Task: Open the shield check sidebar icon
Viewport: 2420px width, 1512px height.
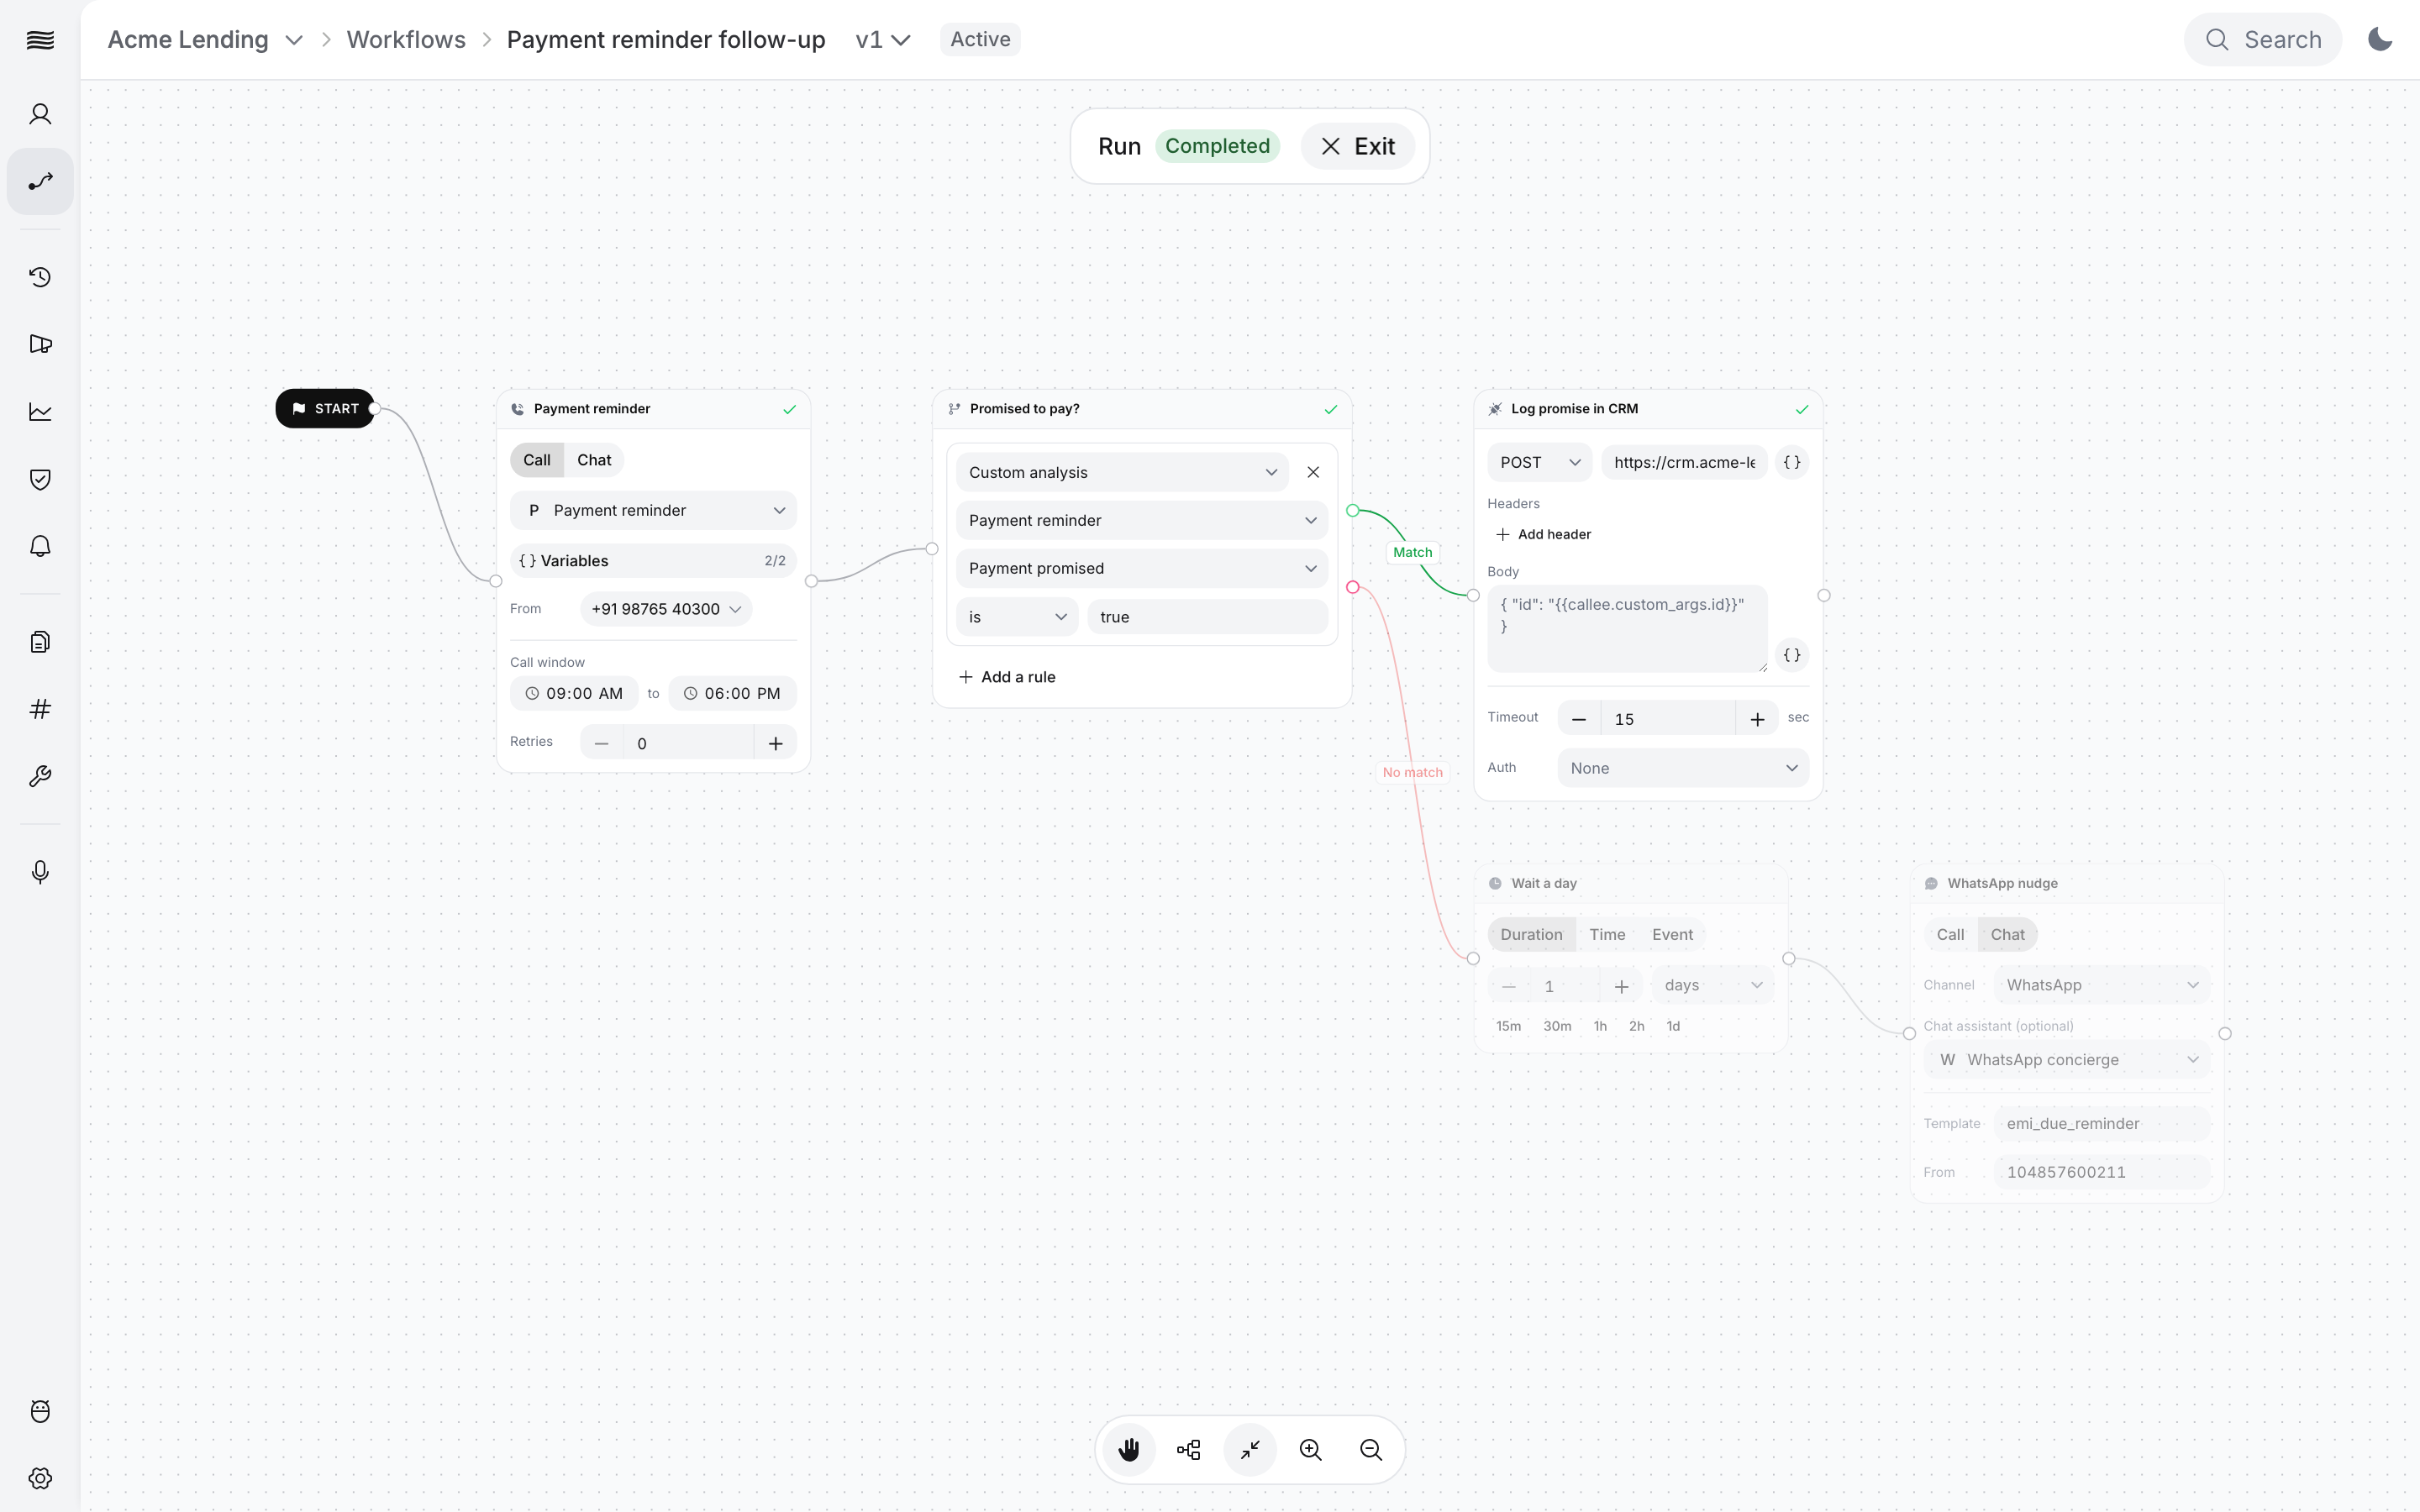Action: (x=40, y=479)
